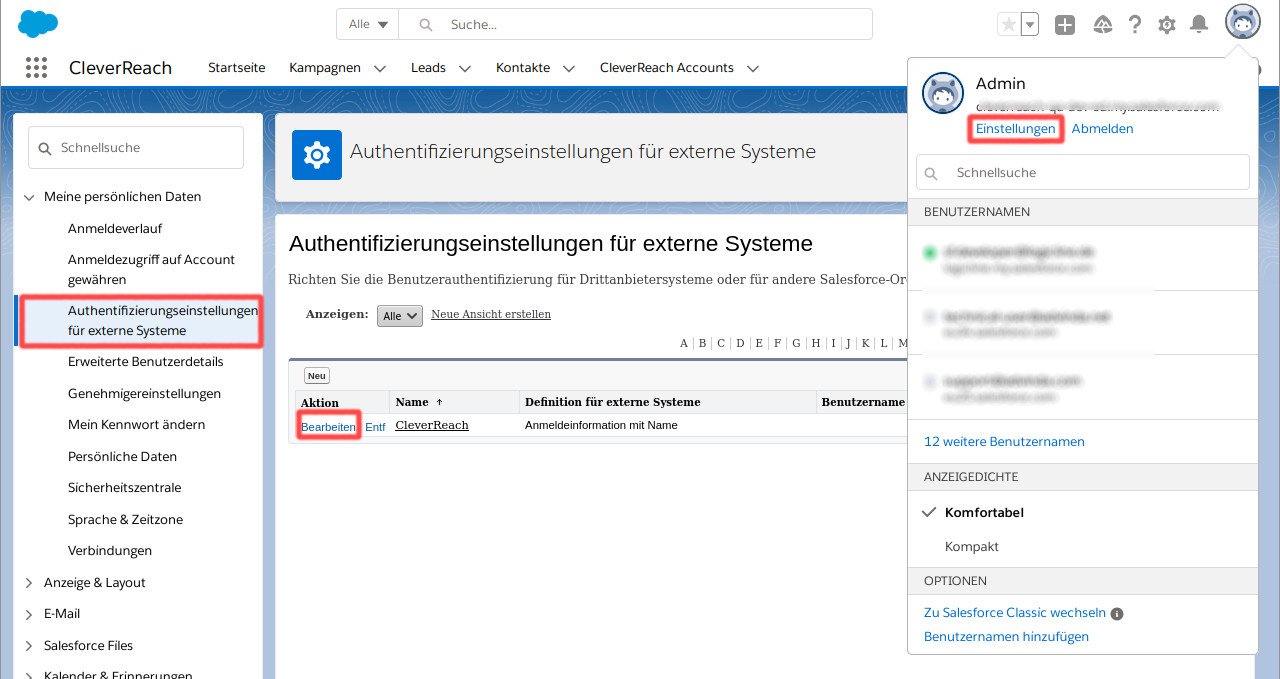Open 'Erweiterte Benutzerdetails' in the sidebar
The image size is (1280, 679).
146,362
